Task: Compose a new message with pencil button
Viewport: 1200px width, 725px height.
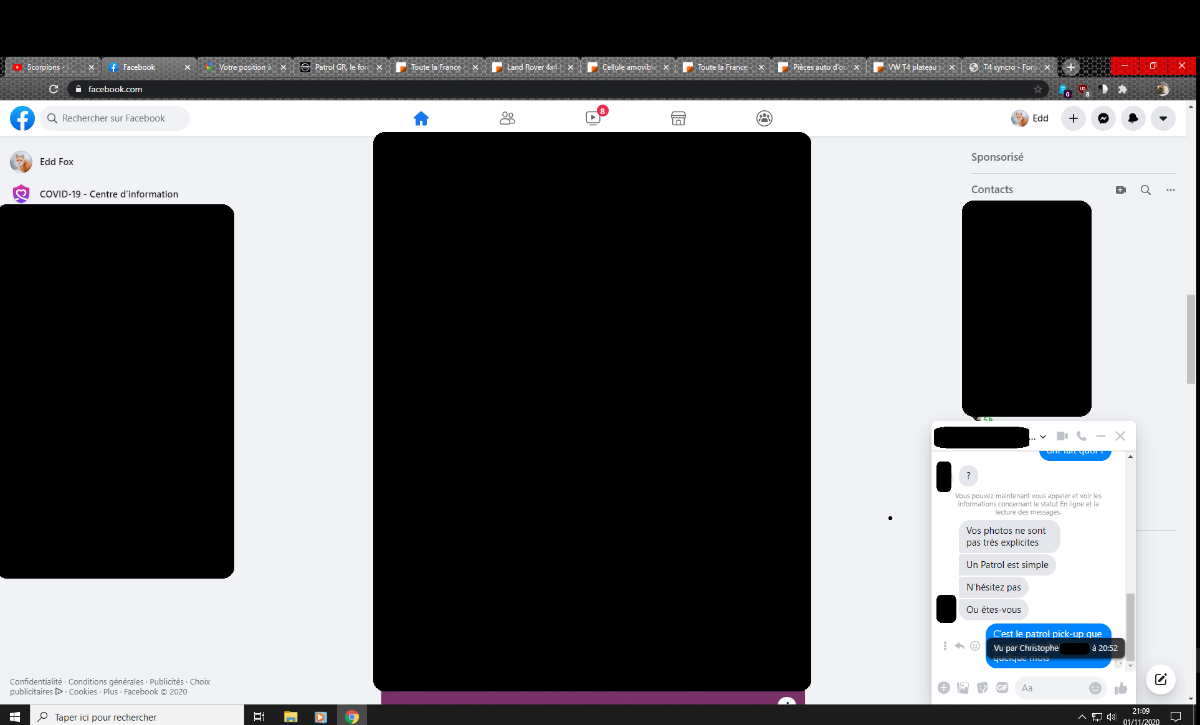Action: click(x=1160, y=680)
